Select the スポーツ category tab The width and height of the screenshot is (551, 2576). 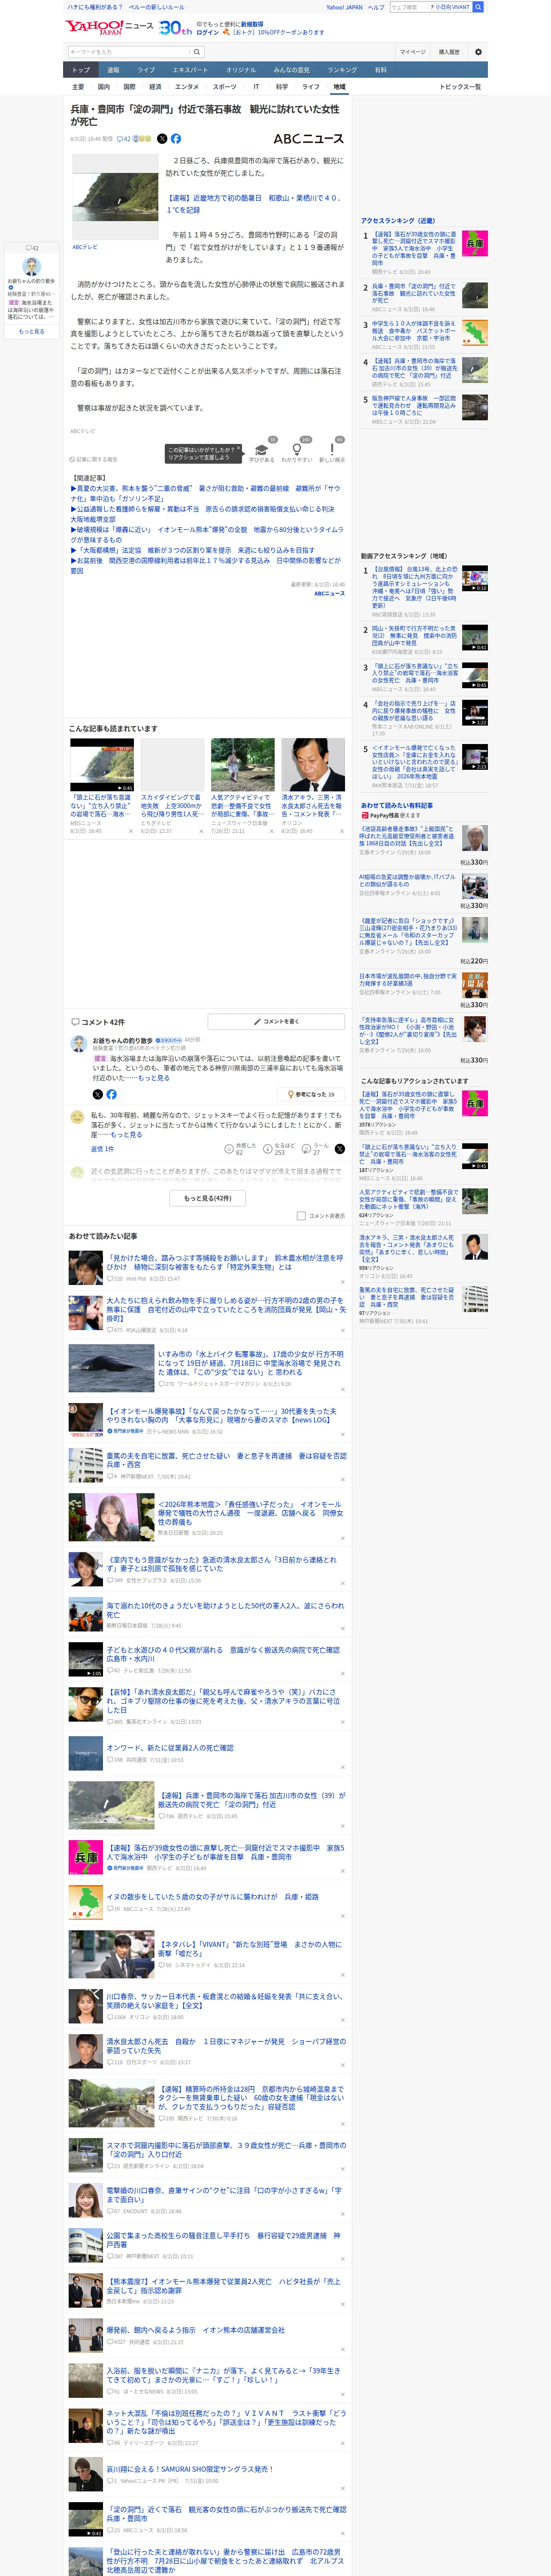click(x=225, y=87)
